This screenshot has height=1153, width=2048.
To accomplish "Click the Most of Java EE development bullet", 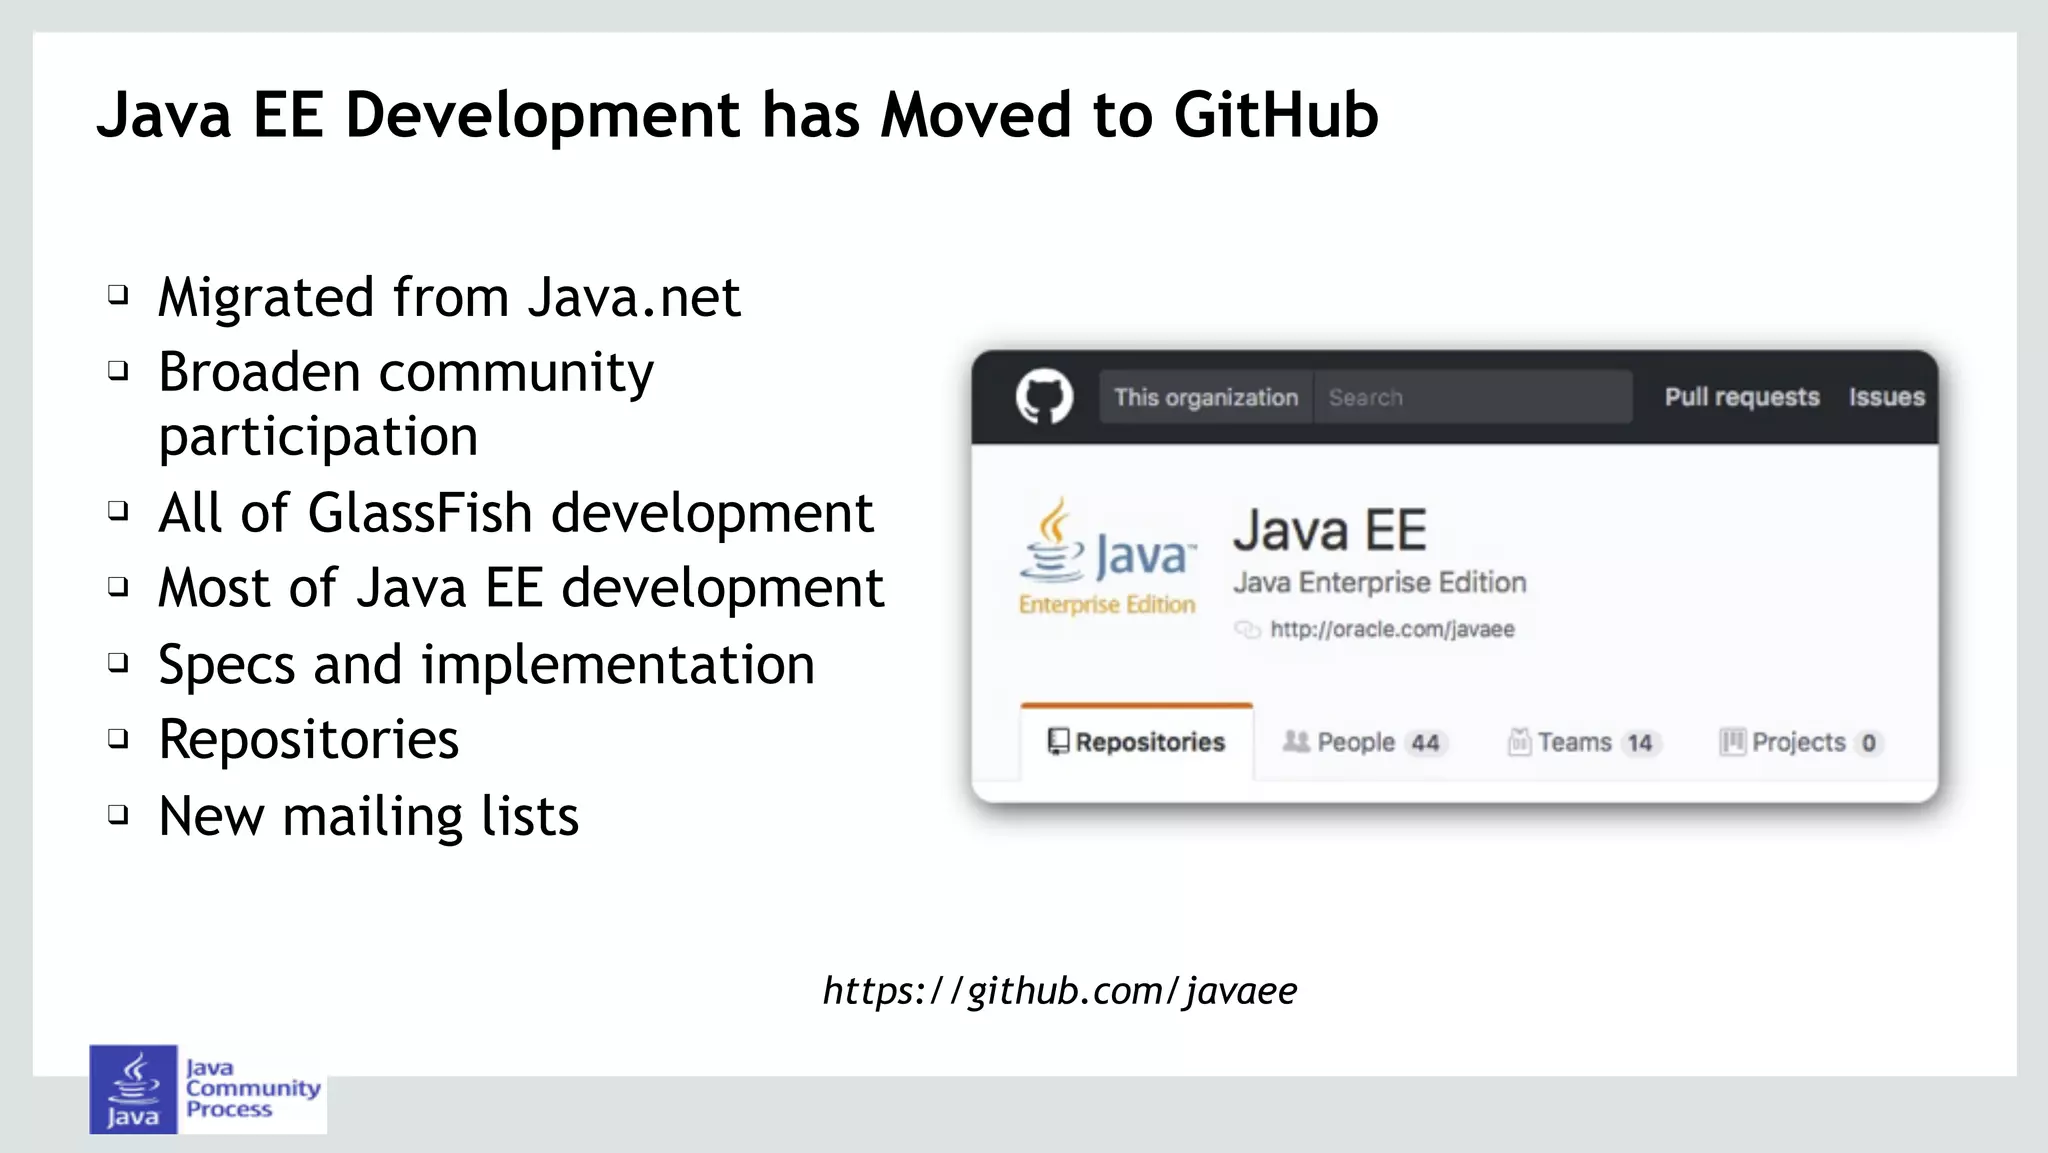I will 521,588.
